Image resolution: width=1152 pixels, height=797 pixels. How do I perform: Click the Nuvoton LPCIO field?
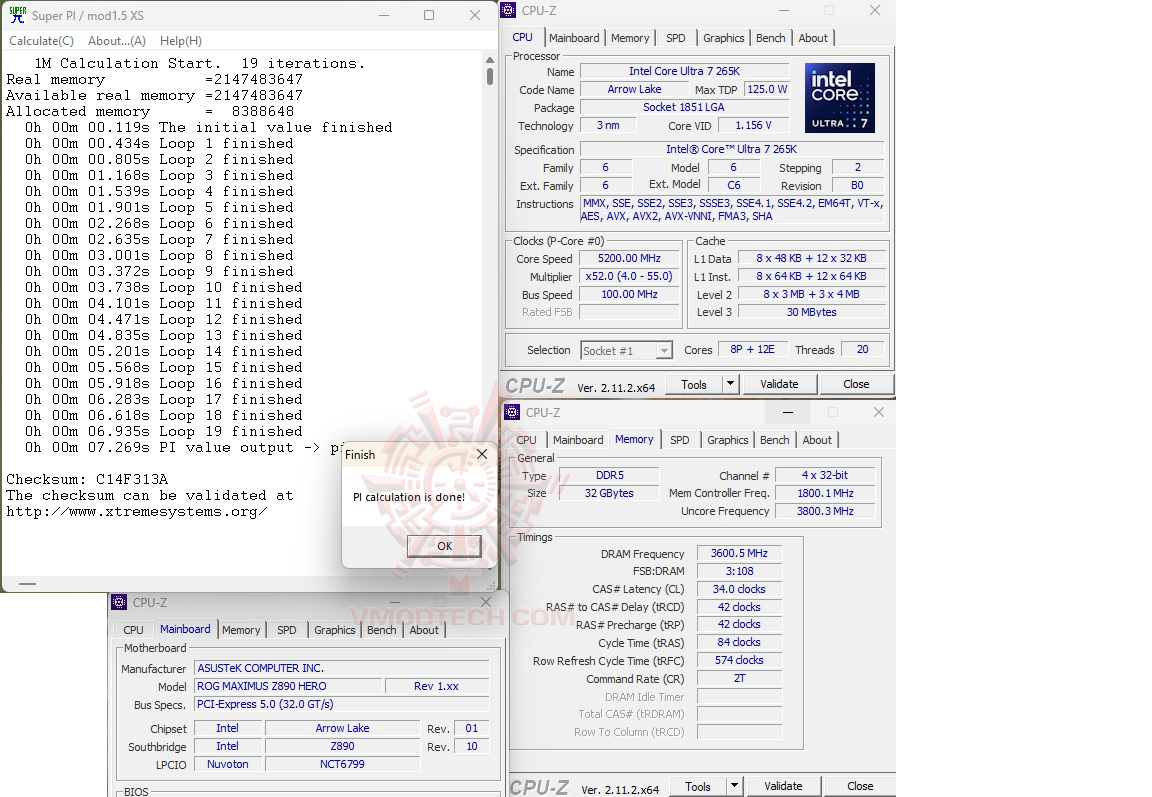click(228, 764)
